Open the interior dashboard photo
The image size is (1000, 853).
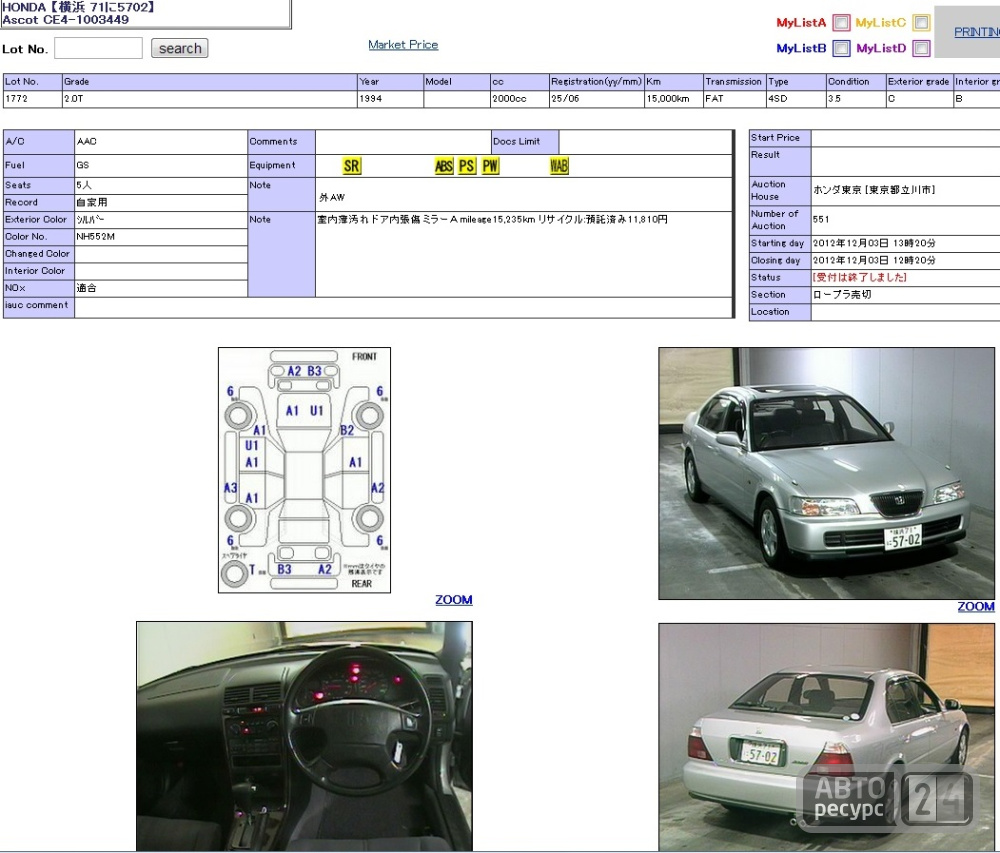pos(304,736)
